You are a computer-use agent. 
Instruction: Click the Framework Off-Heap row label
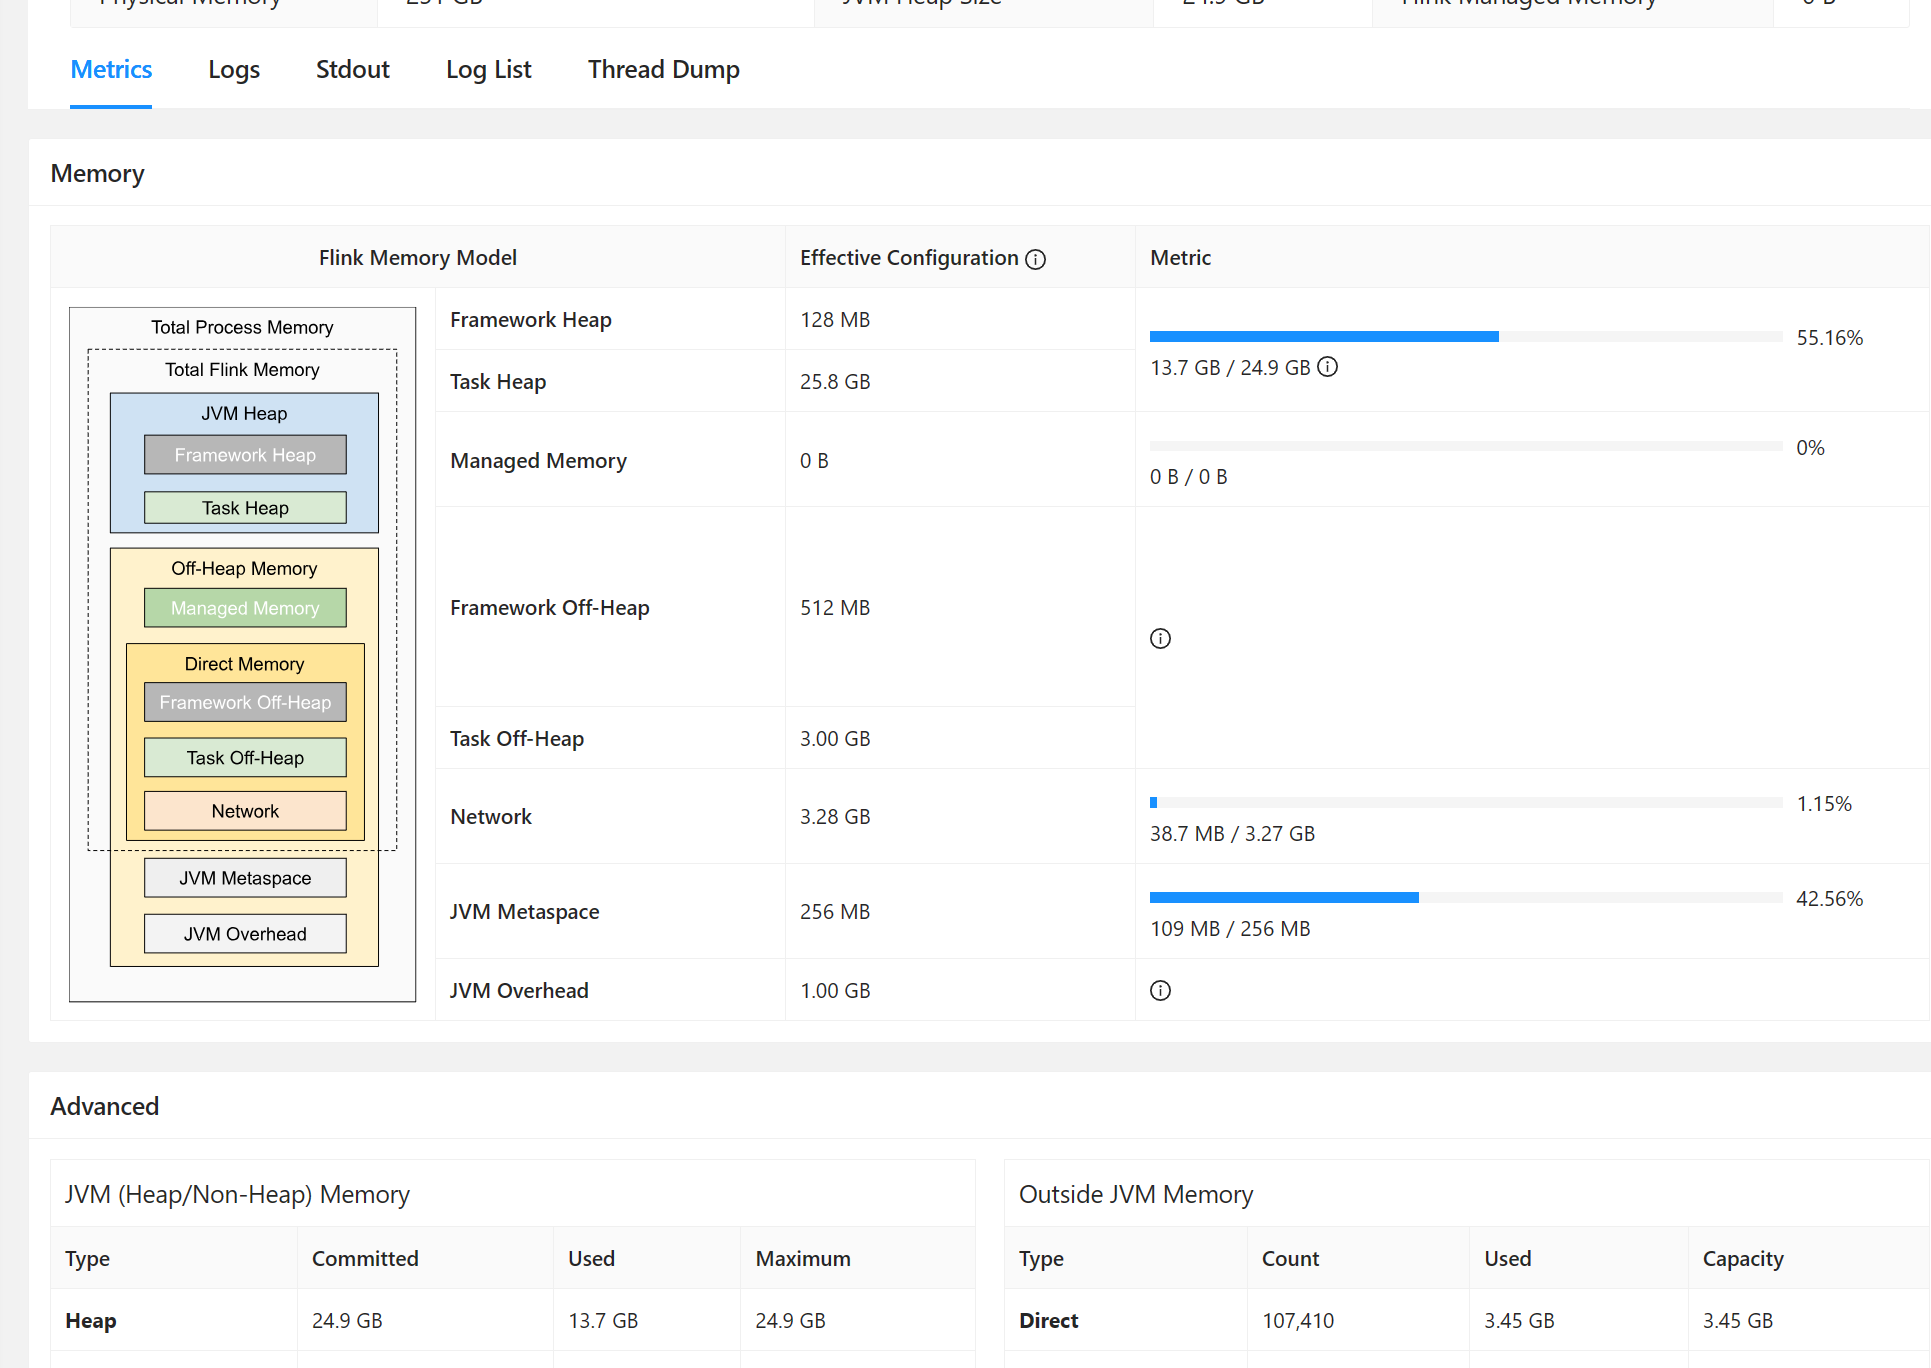coord(550,607)
